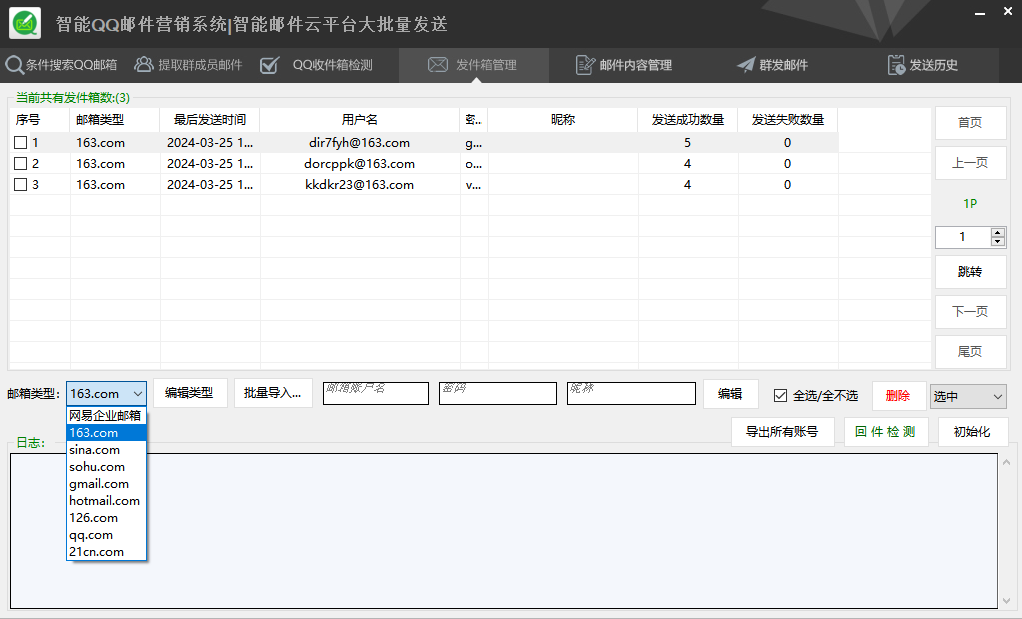Click the page number input showing 1
This screenshot has height=619, width=1022.
click(963, 237)
